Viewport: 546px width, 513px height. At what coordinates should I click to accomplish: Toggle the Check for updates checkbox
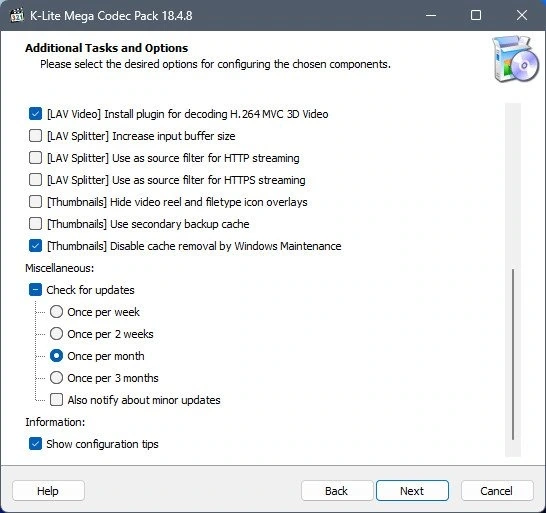(x=36, y=290)
